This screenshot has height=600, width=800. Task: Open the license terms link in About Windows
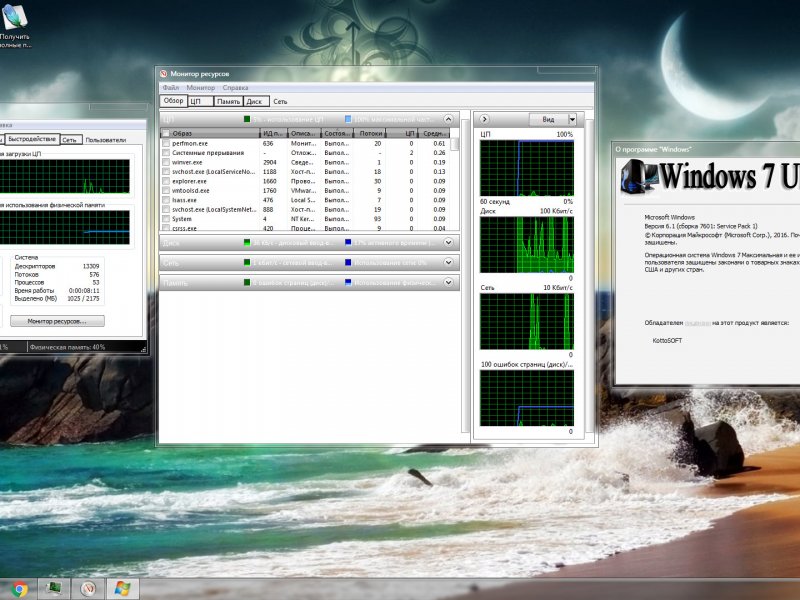[697, 323]
